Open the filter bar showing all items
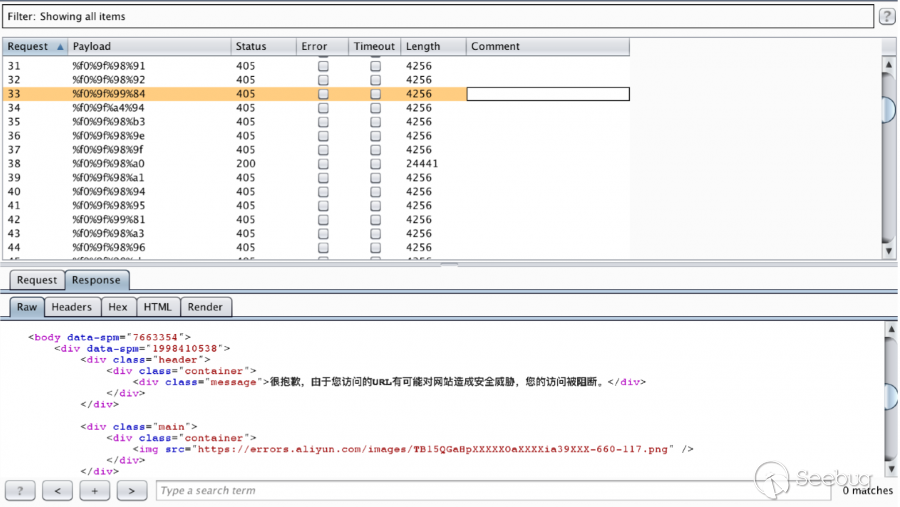The image size is (900, 507). point(438,17)
